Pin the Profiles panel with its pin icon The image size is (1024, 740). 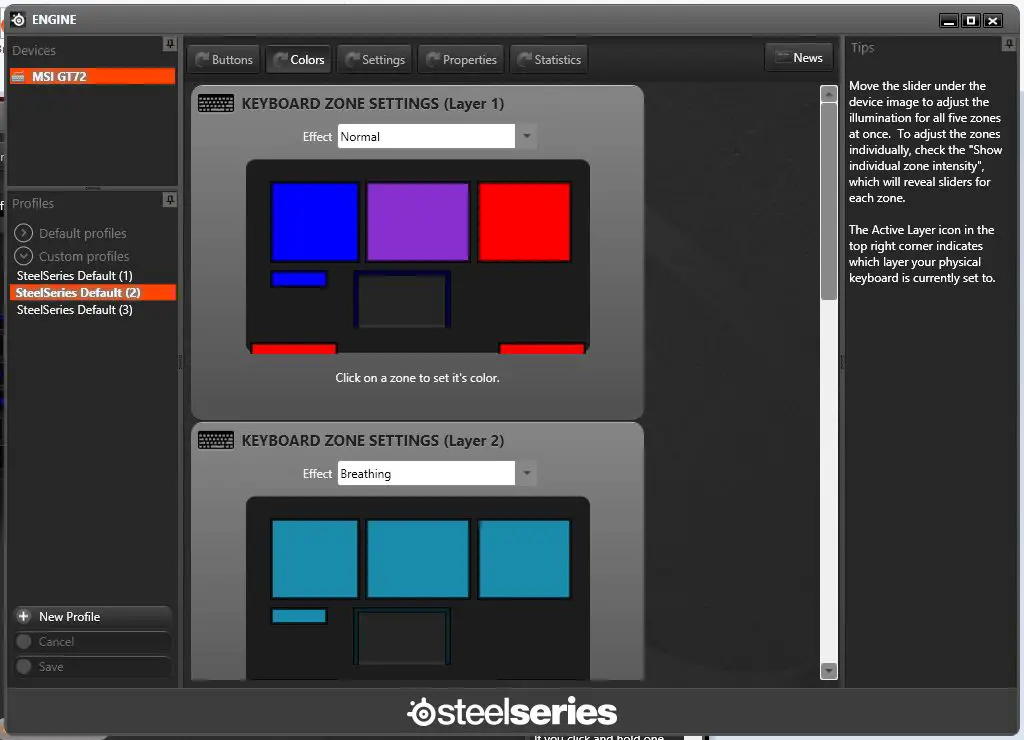coord(170,200)
